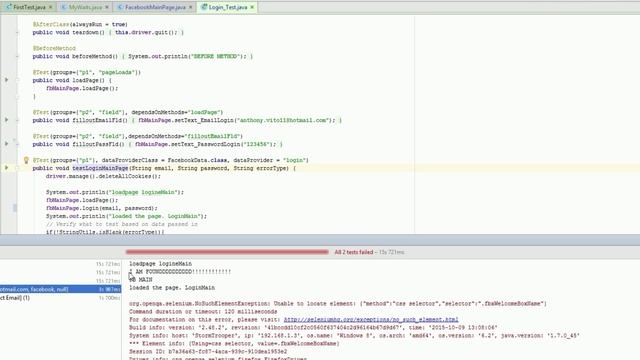640x360 pixels.
Task: Close the FirstTest.java tab
Action: click(x=51, y=7)
